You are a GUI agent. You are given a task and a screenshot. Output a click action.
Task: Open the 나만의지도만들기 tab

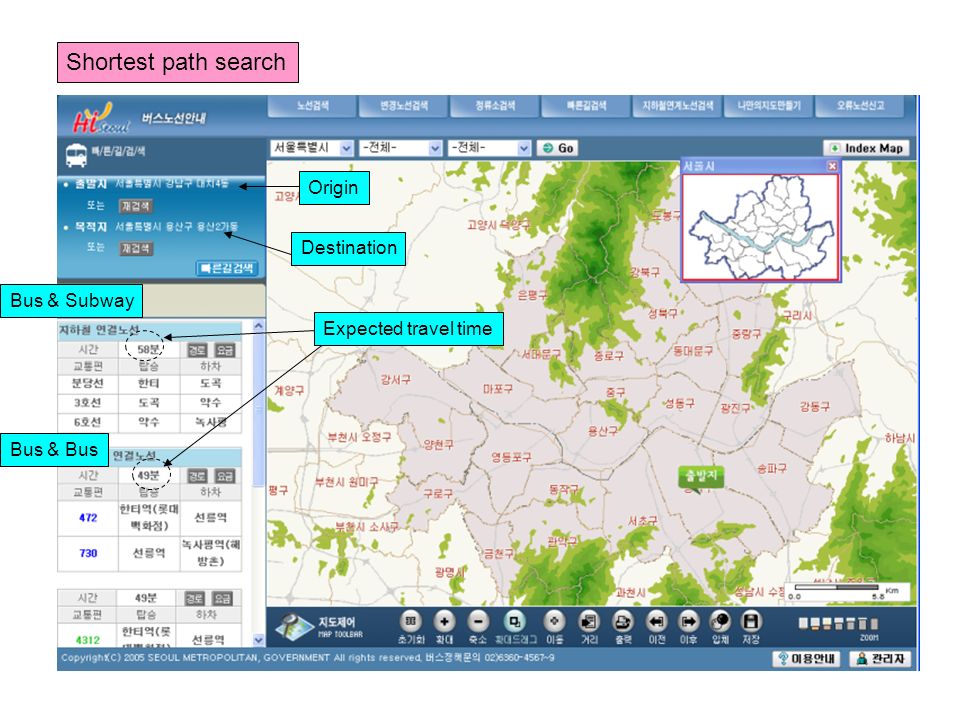click(x=769, y=106)
